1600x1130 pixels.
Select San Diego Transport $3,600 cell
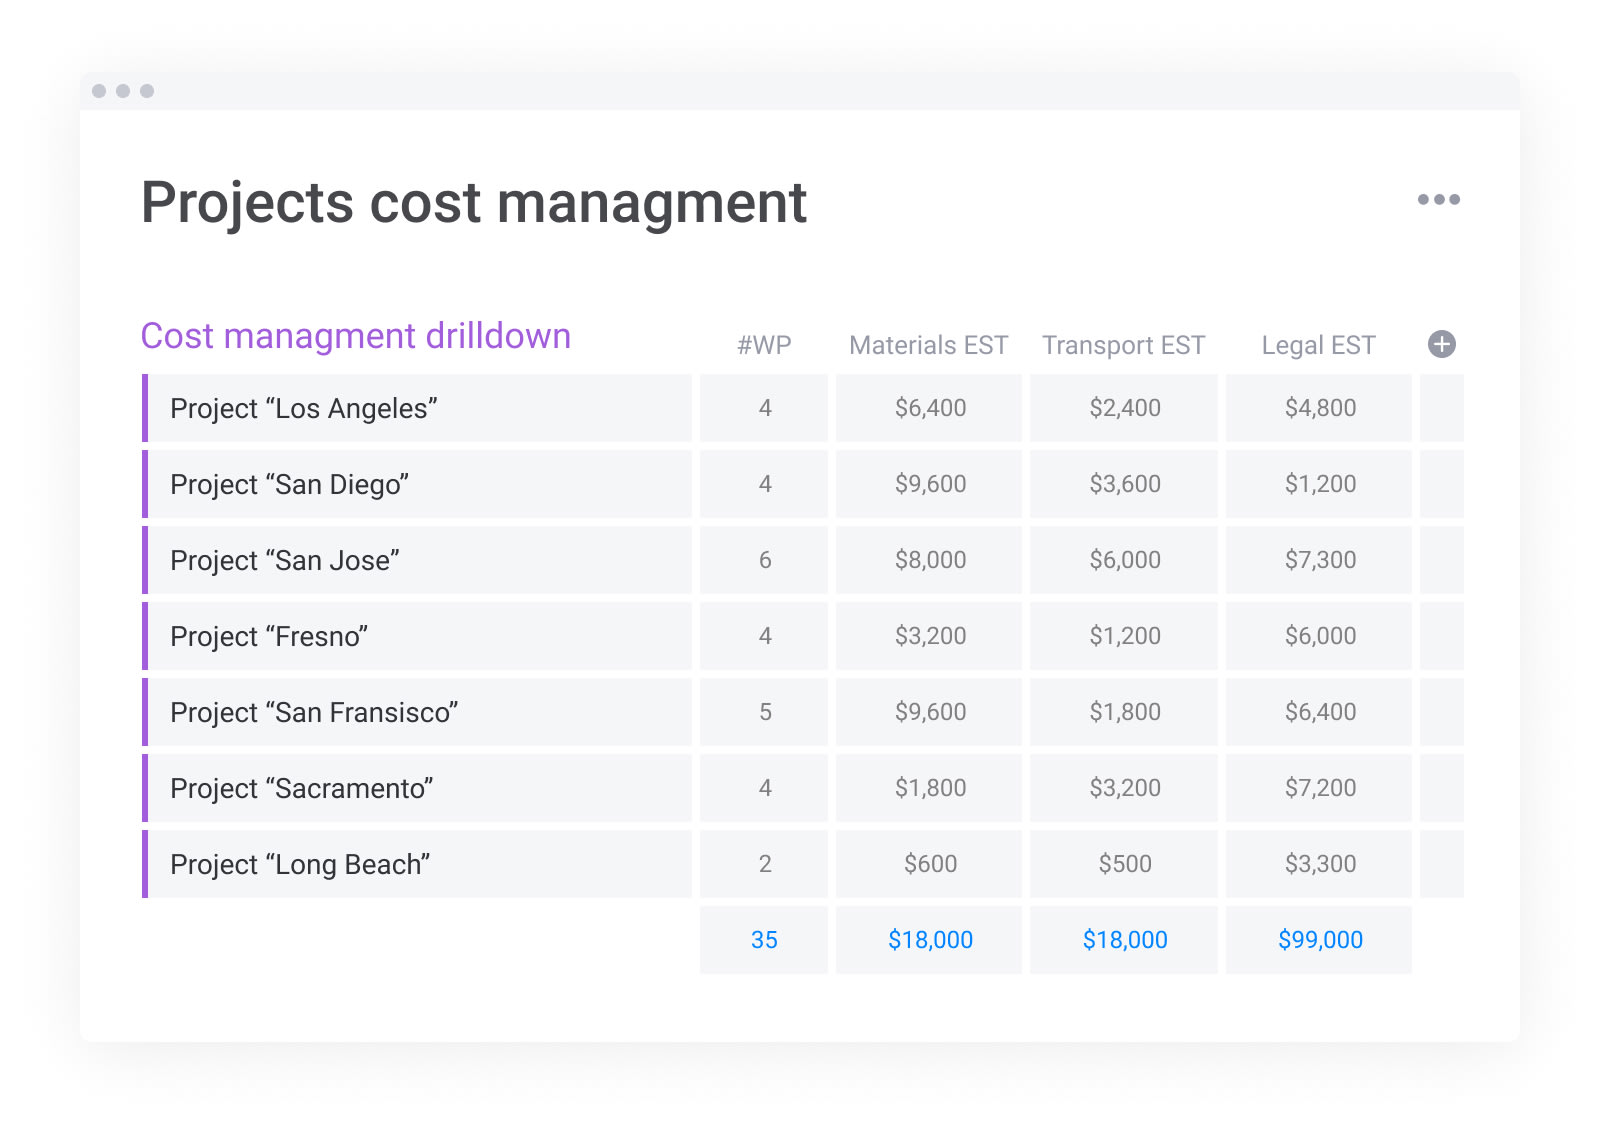tap(1124, 484)
